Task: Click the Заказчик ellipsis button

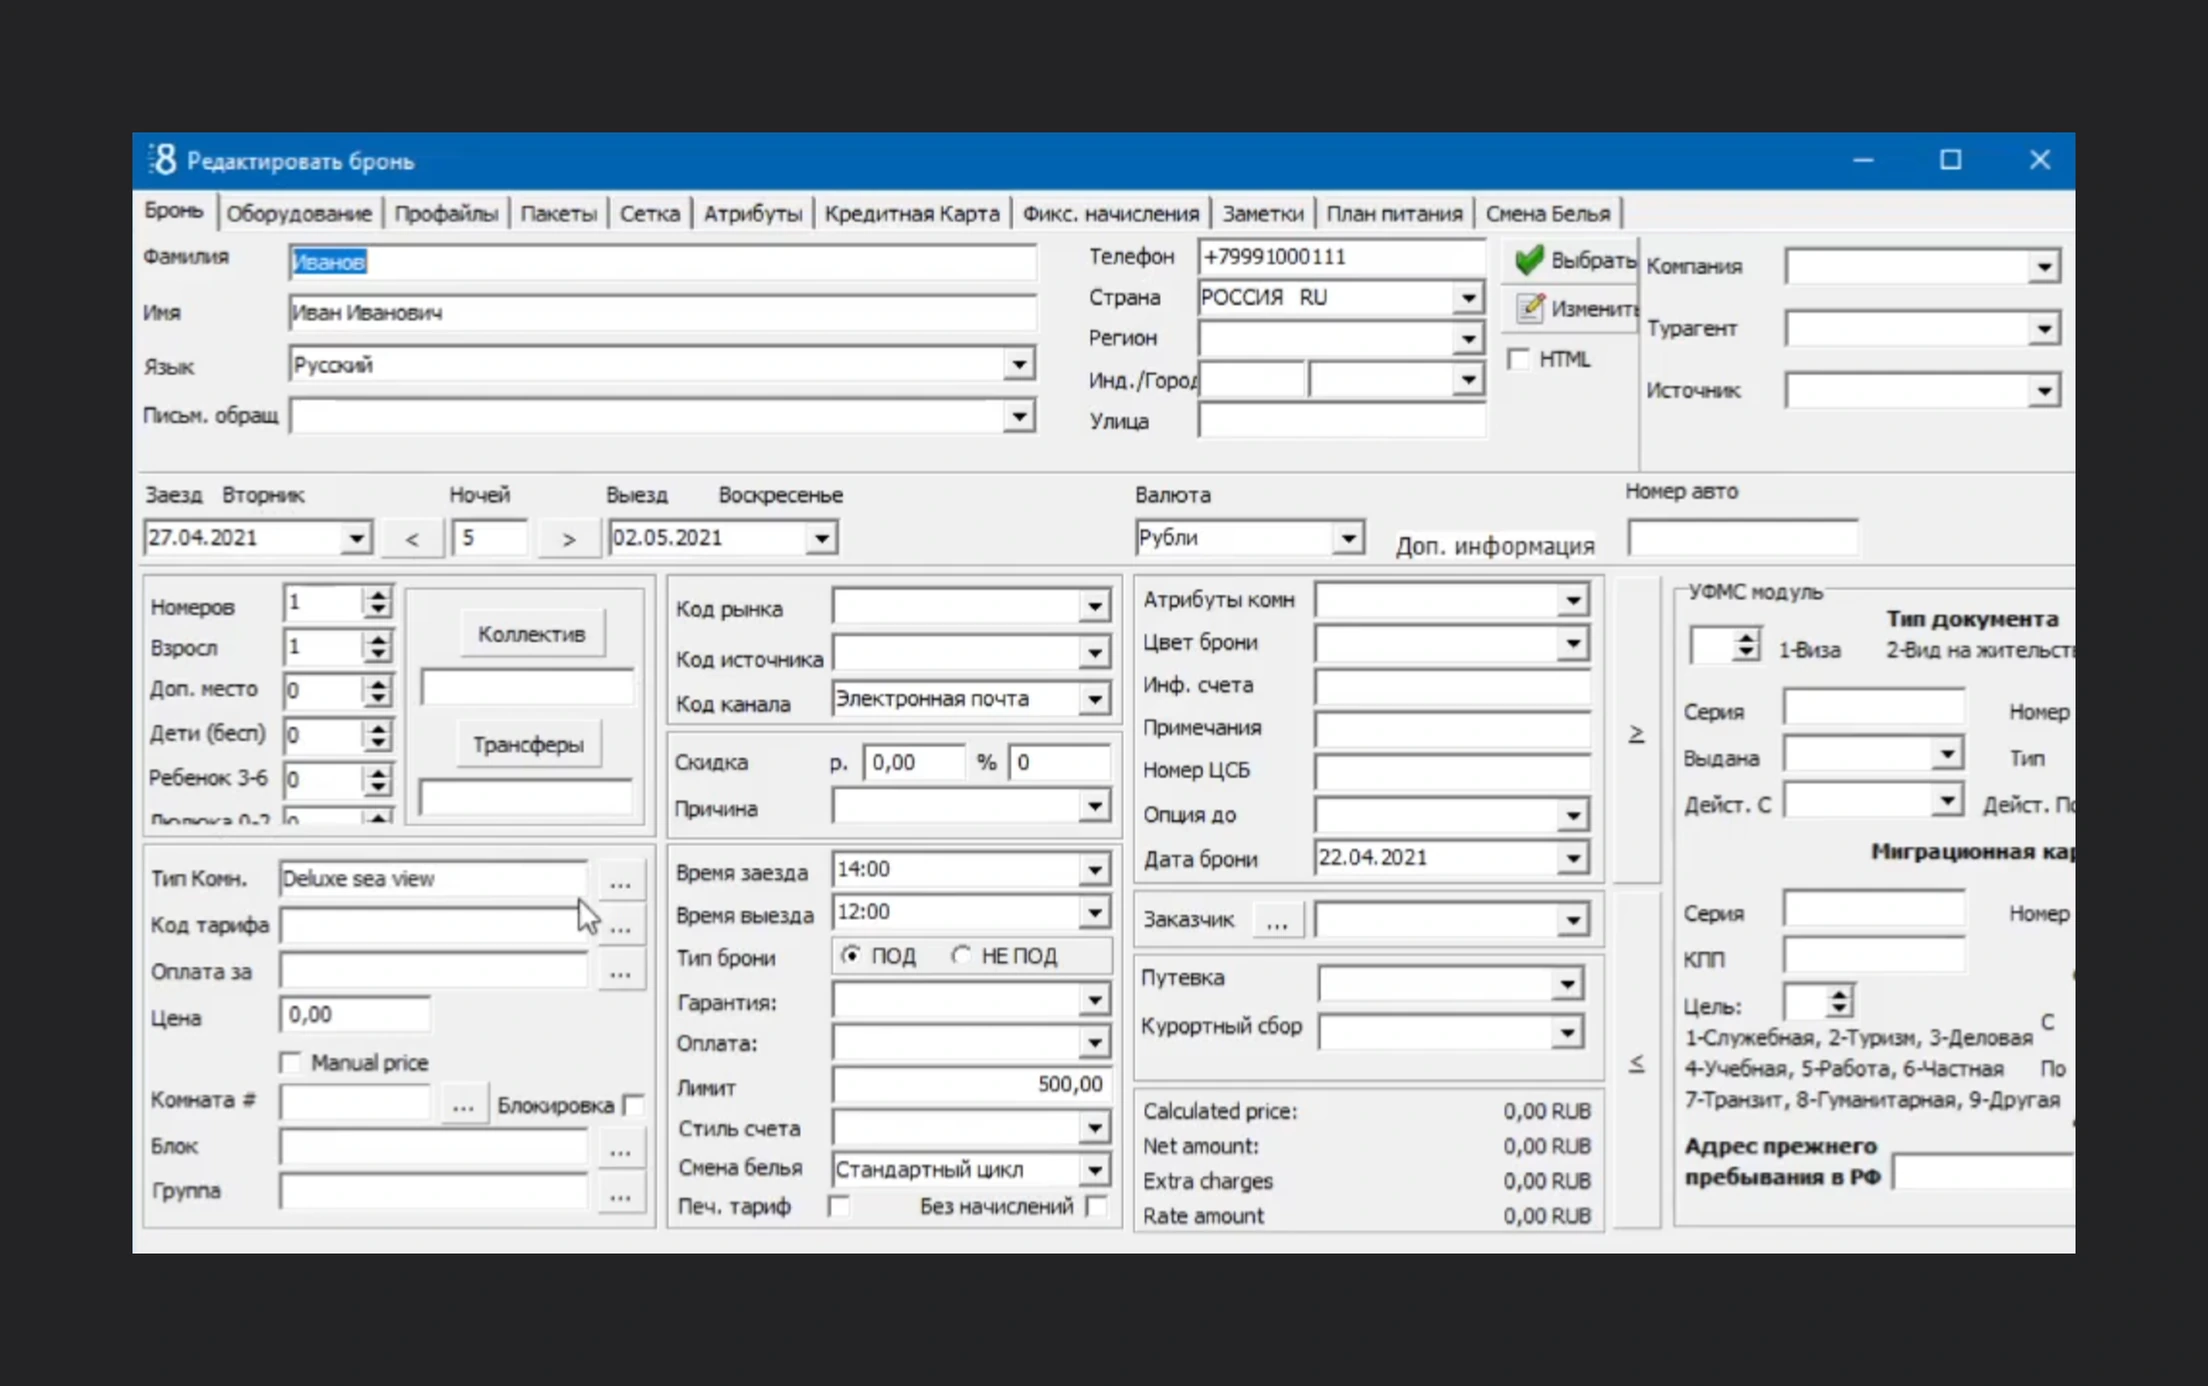Action: 1277,921
